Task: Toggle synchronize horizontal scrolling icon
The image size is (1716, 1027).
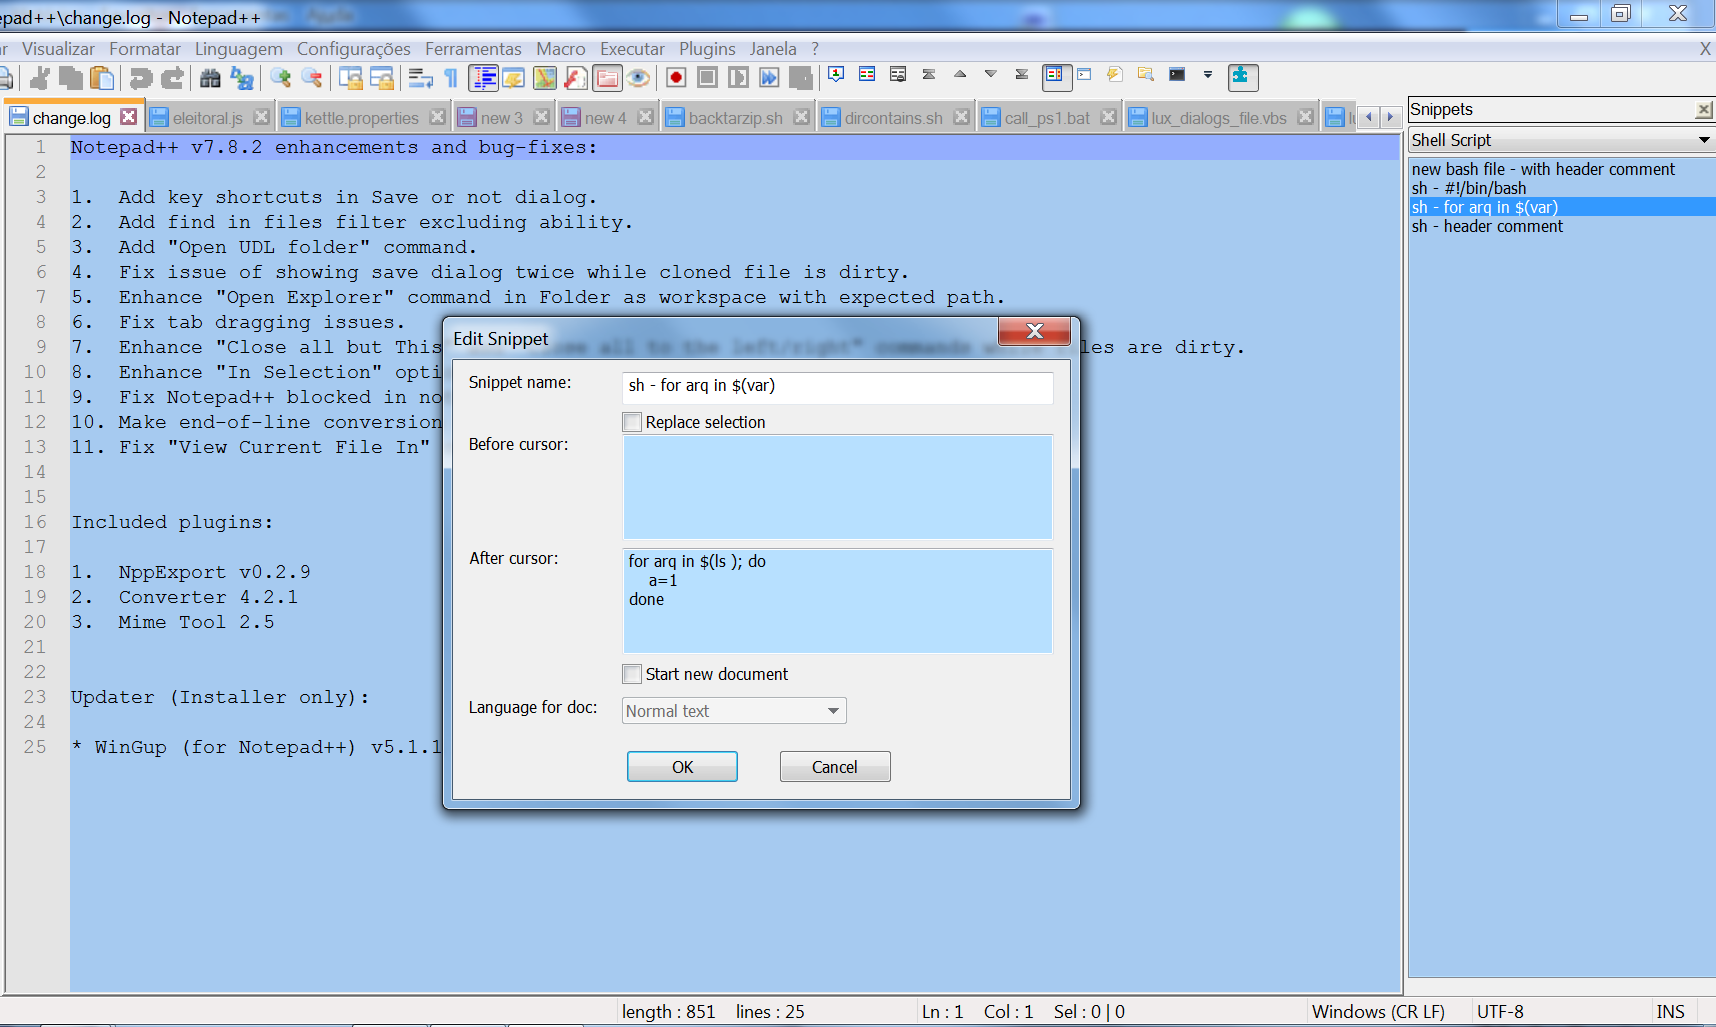Action: [x=382, y=78]
